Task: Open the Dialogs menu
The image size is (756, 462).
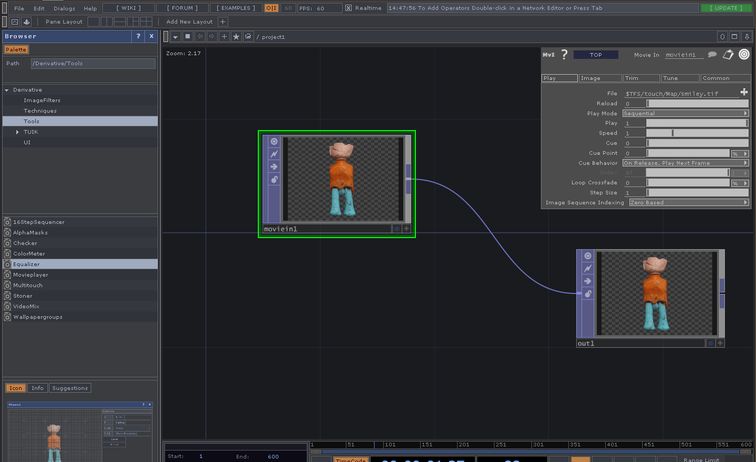Action: (64, 8)
